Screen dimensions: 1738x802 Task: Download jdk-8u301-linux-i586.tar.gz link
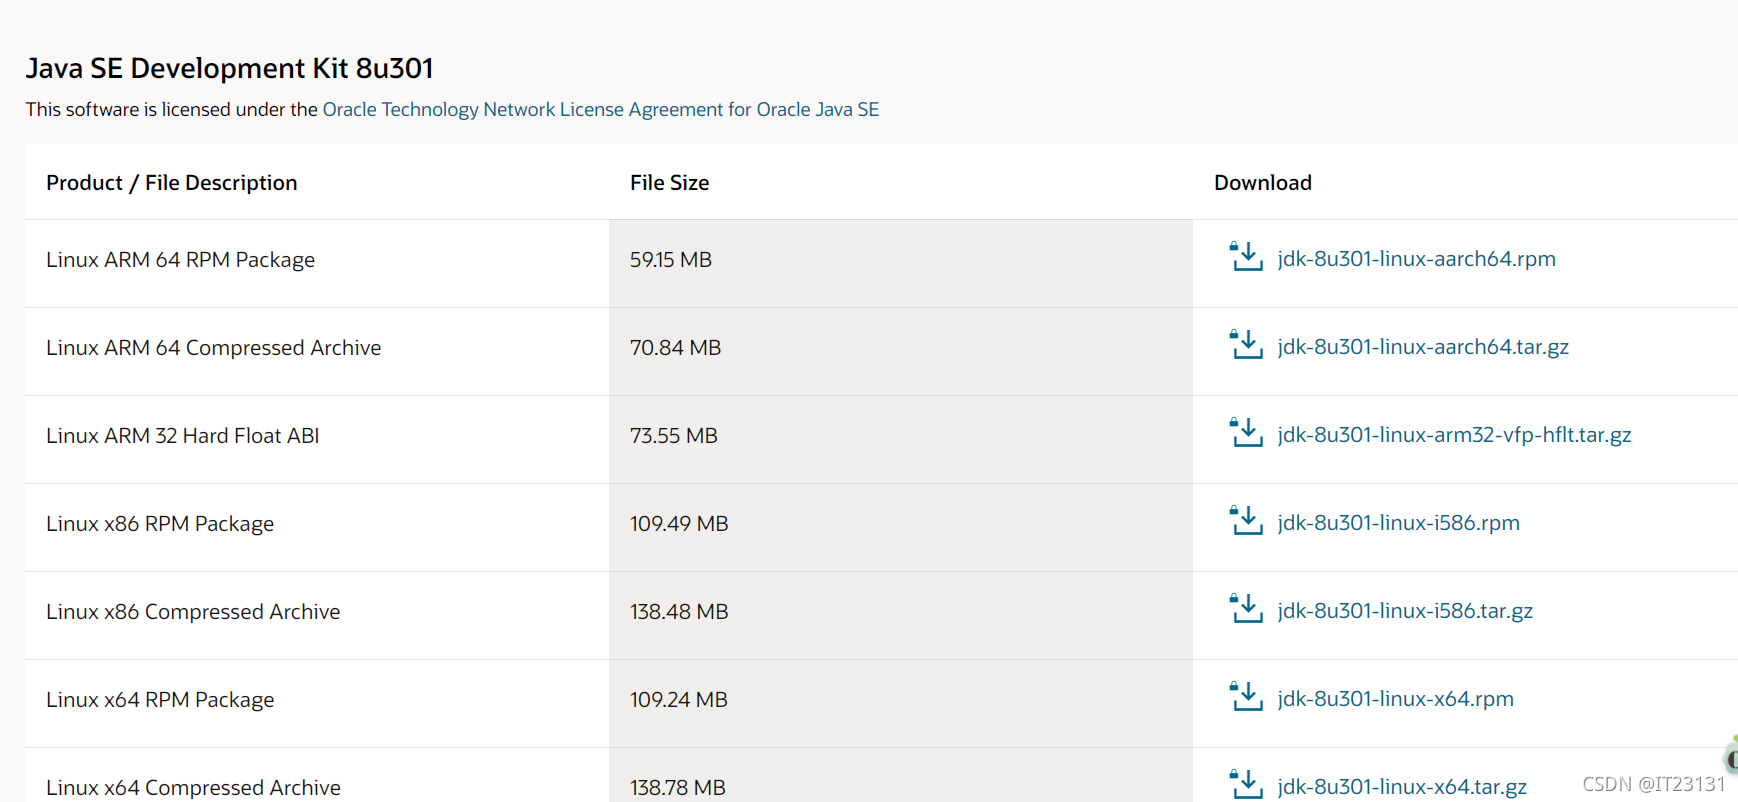[1405, 611]
